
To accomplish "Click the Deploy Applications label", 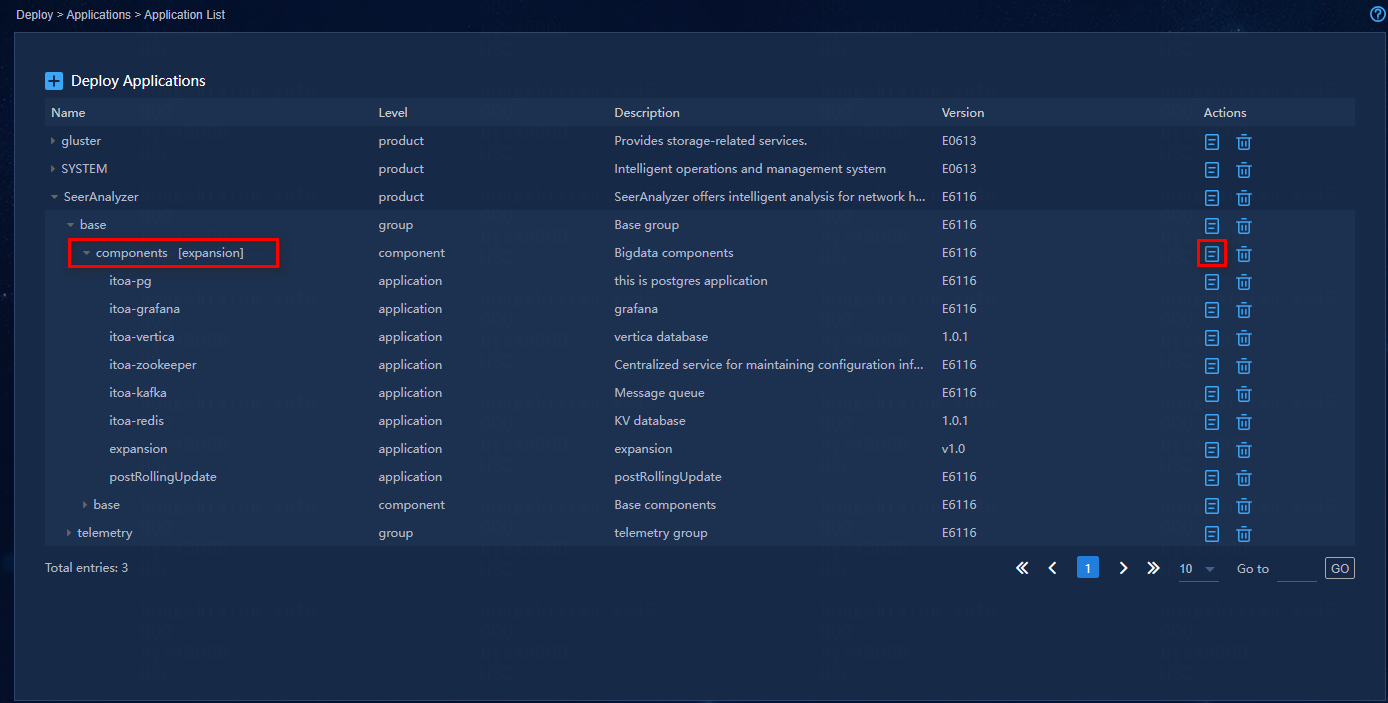I will (138, 81).
